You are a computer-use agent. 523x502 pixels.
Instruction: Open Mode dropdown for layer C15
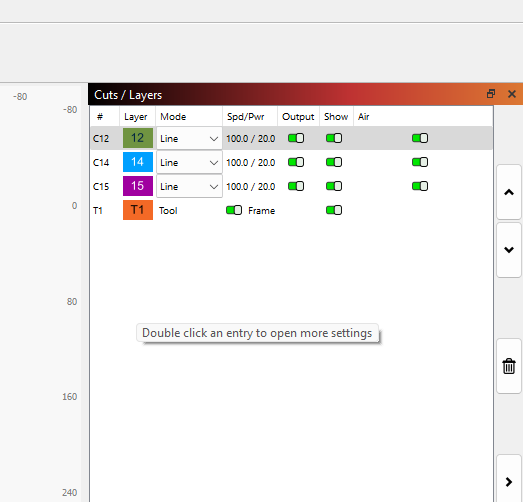pos(189,186)
